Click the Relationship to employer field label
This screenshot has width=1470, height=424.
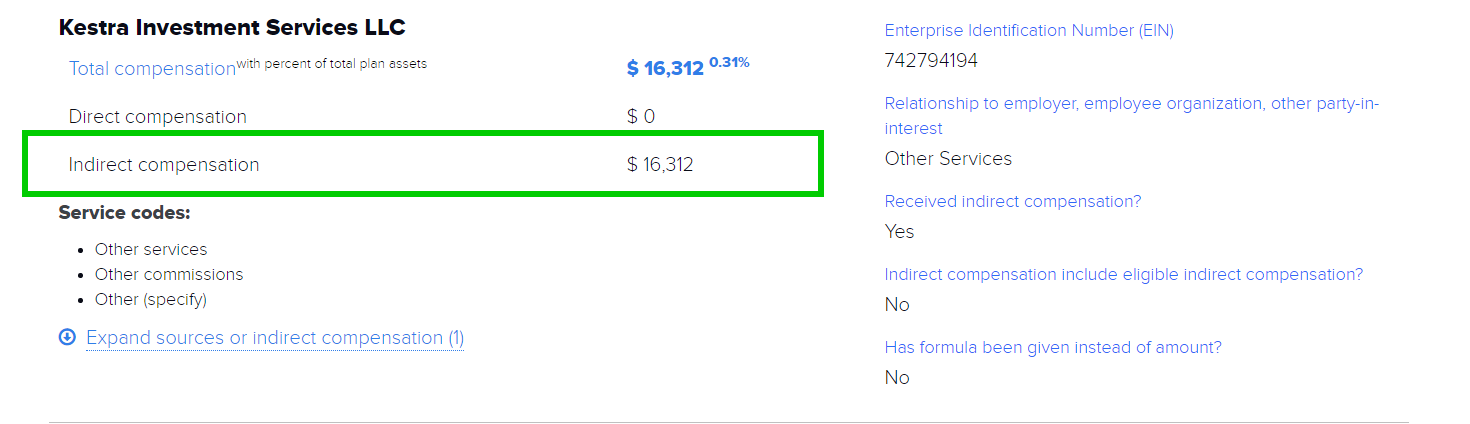1131,104
